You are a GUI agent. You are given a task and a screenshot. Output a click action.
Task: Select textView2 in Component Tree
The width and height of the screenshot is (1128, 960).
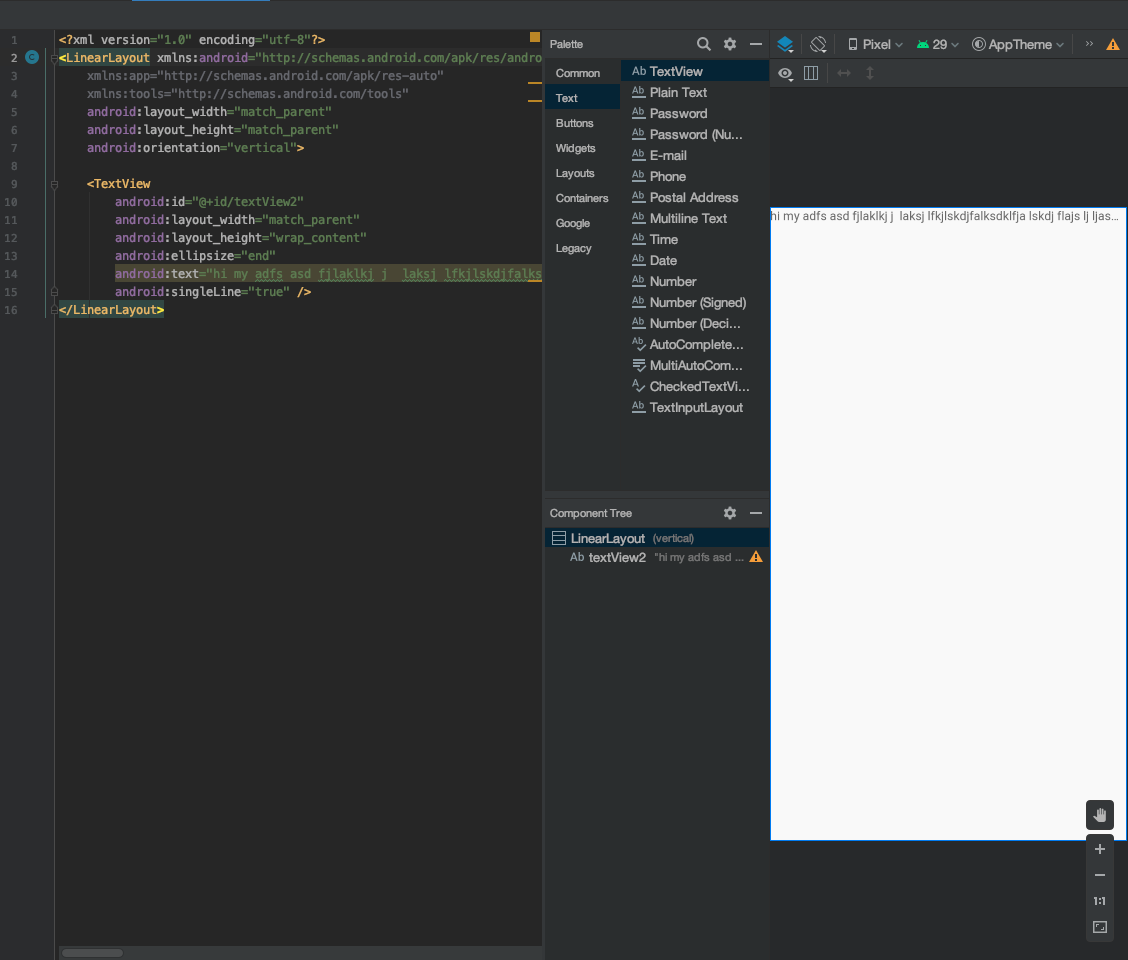[x=658, y=557]
